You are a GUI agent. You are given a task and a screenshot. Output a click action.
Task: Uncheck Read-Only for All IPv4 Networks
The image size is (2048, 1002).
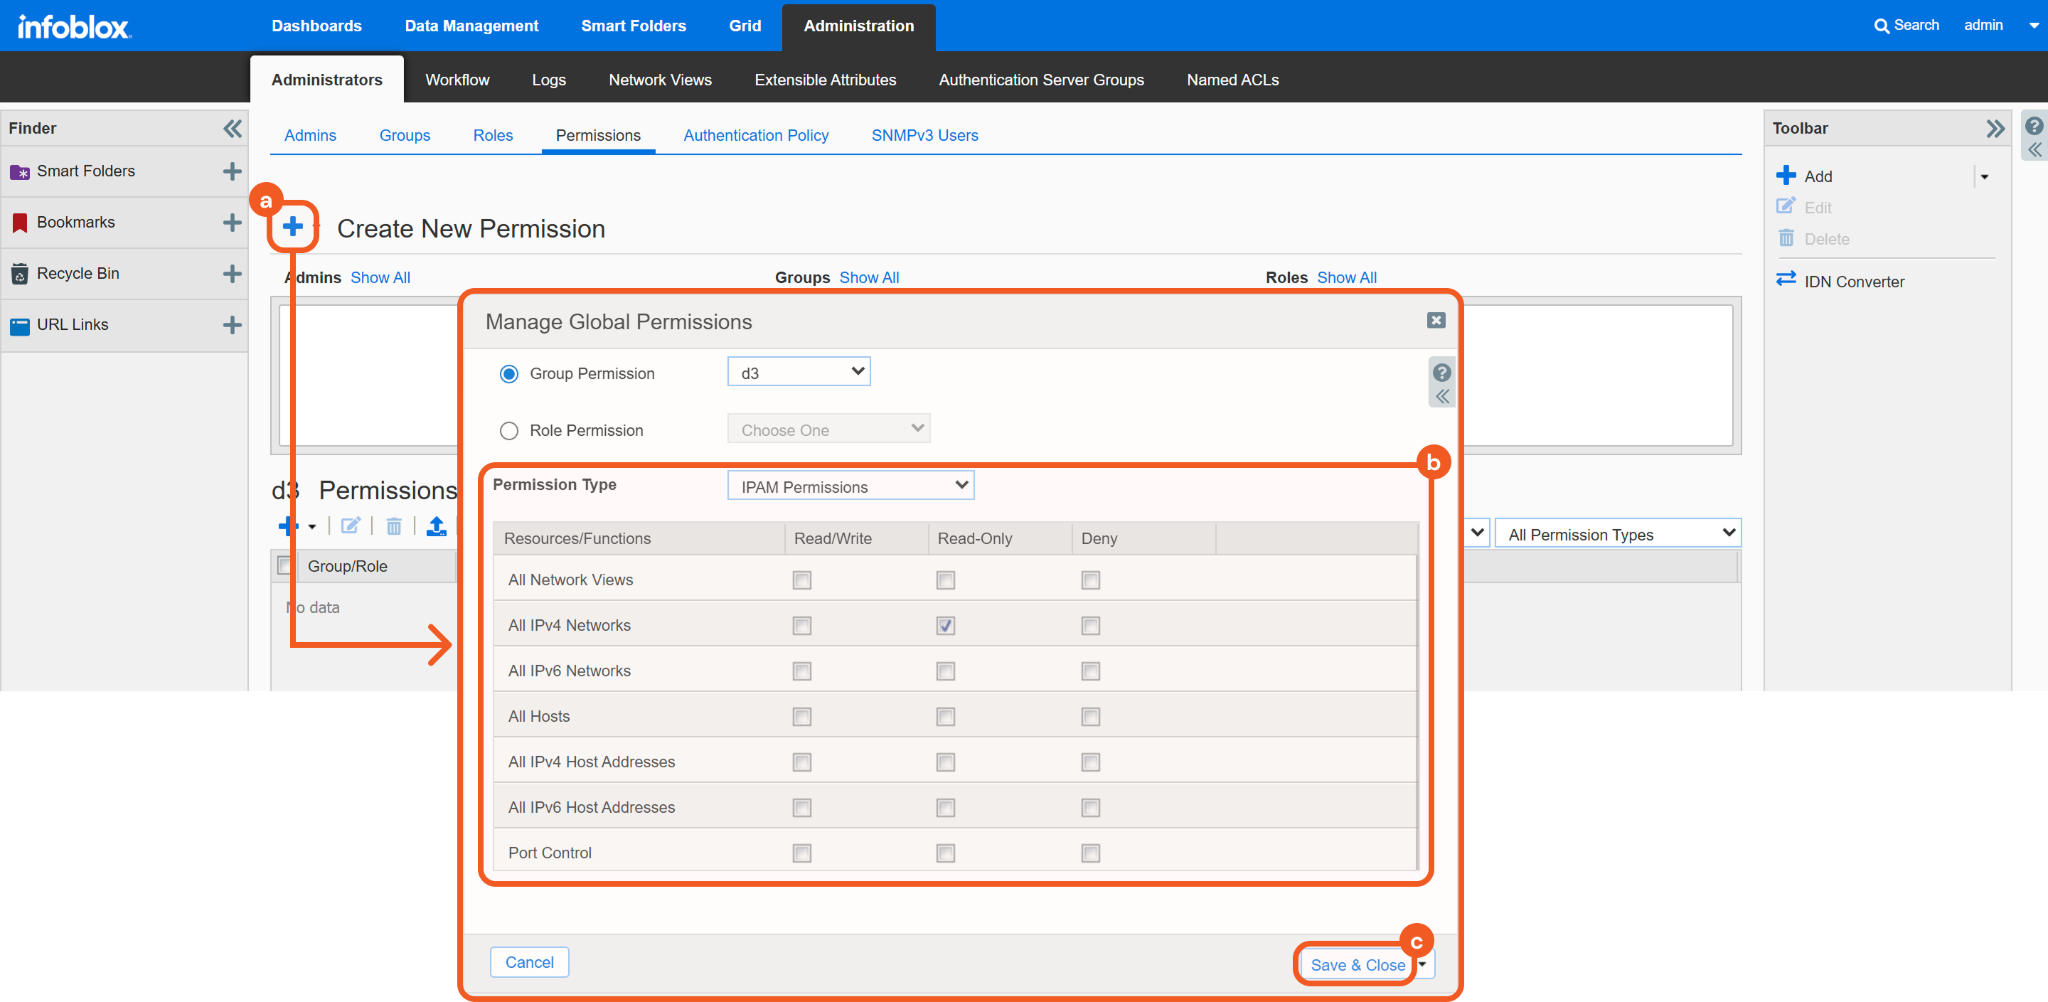[946, 626]
